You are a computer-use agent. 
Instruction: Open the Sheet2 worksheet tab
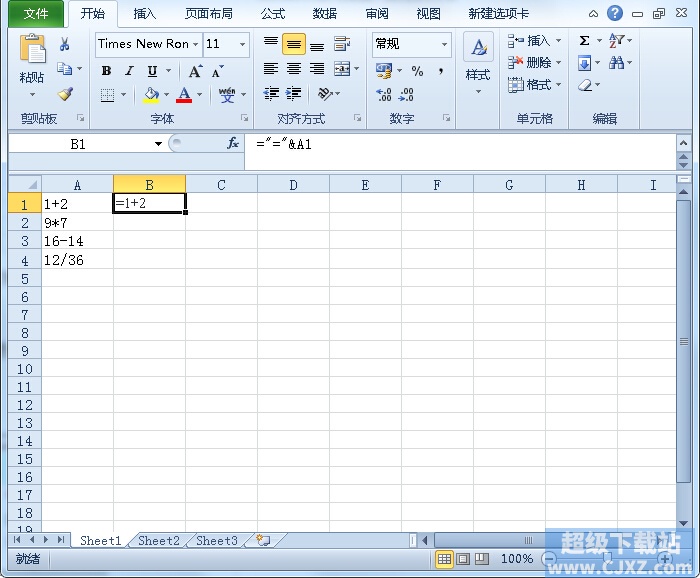point(159,541)
